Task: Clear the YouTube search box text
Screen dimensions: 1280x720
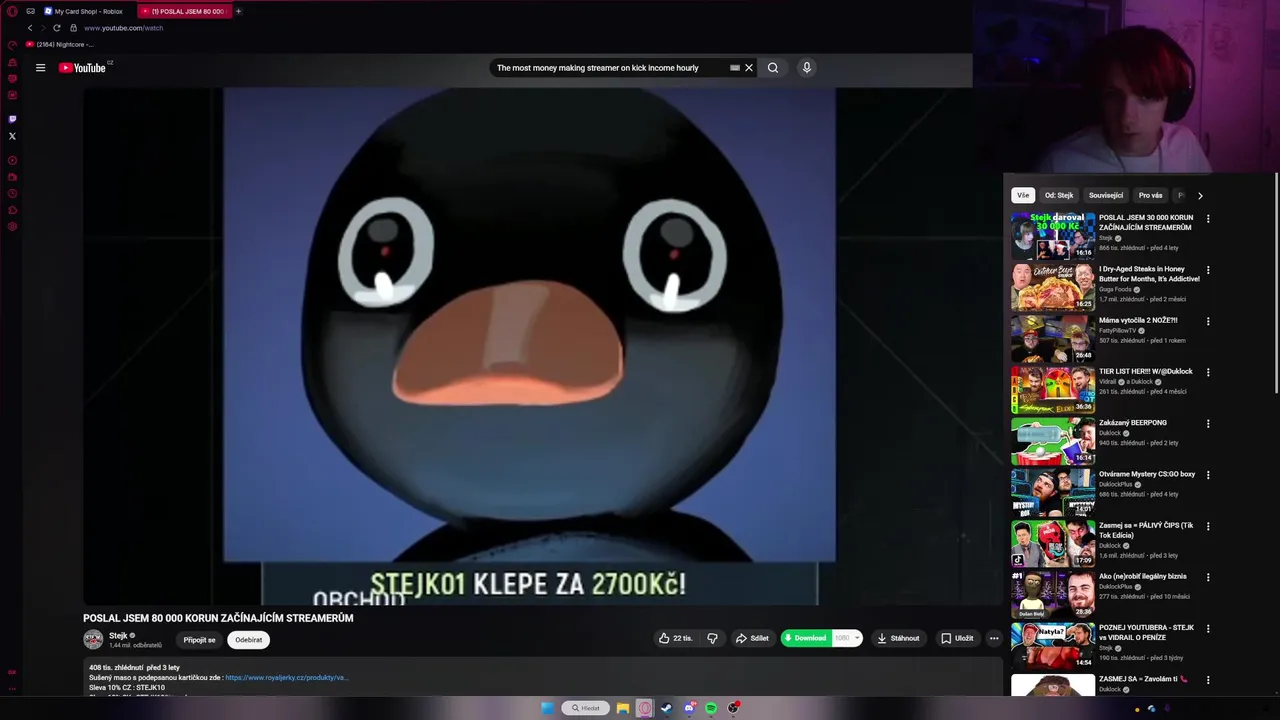Action: point(748,68)
